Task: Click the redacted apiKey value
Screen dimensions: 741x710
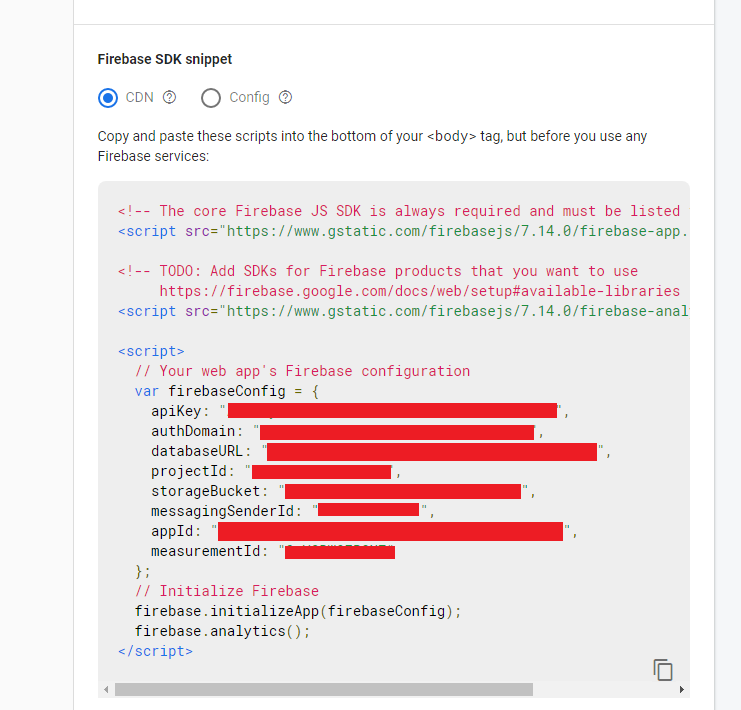Action: click(x=392, y=410)
